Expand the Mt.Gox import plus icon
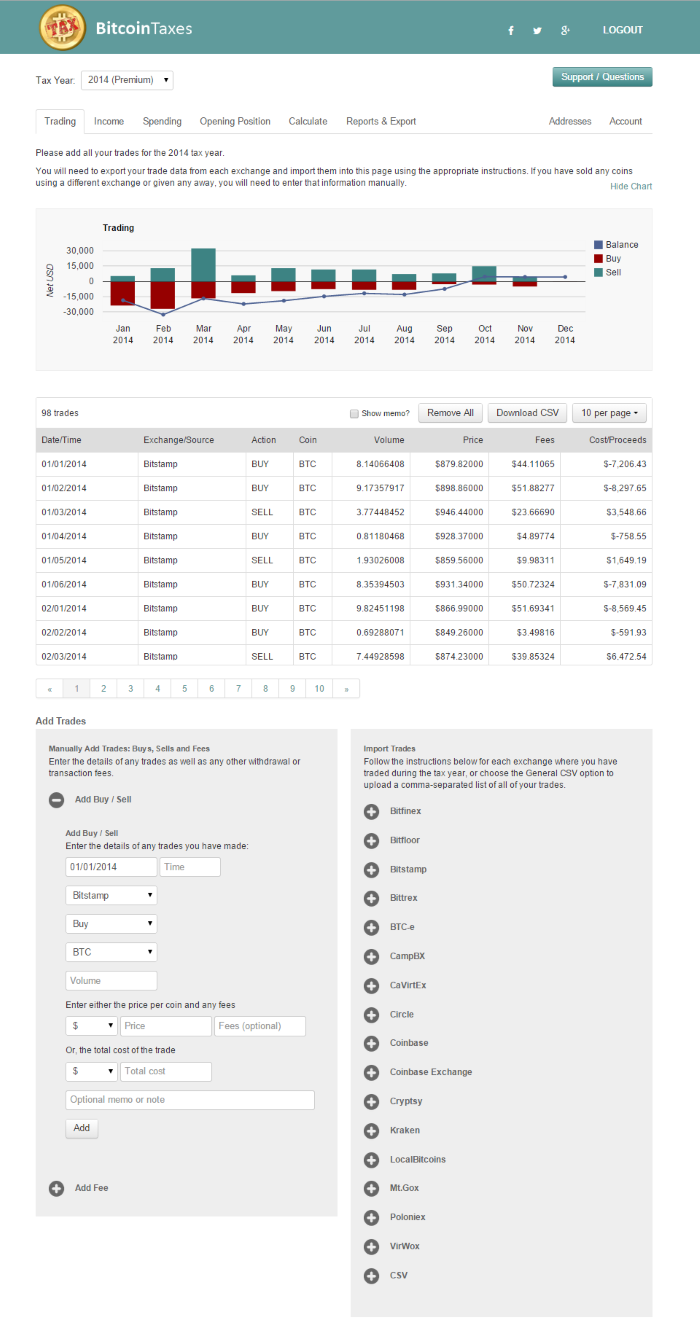 coord(372,1188)
